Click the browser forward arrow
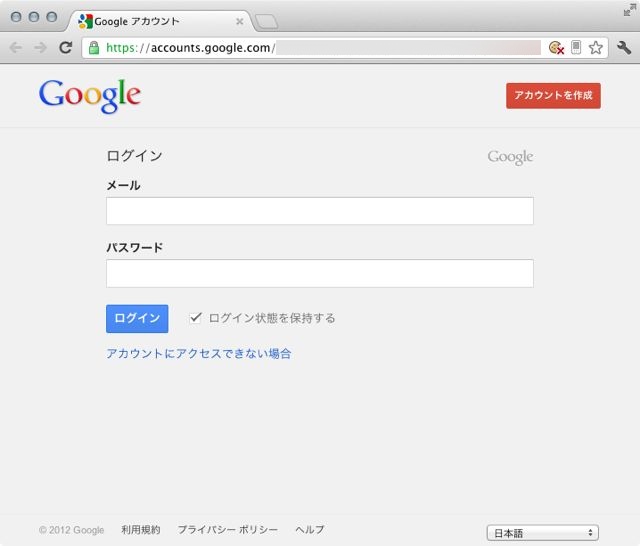 tap(40, 48)
